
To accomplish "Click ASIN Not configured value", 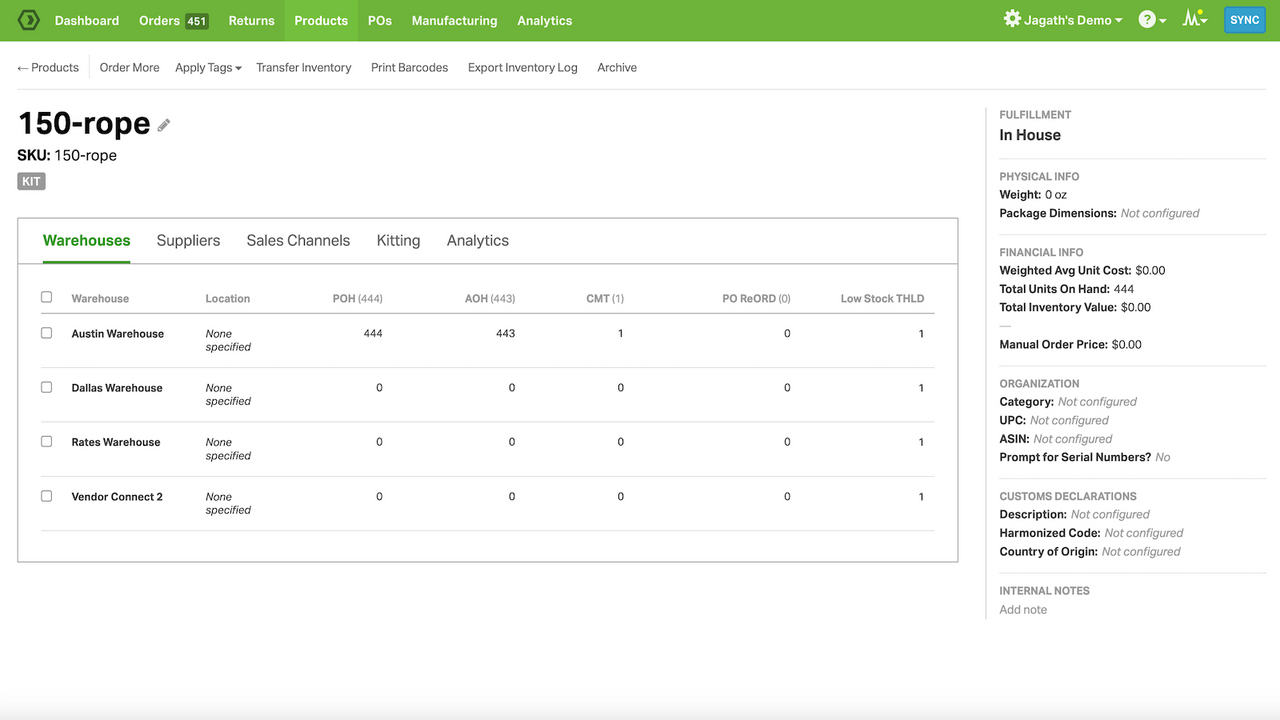I will (x=1073, y=439).
